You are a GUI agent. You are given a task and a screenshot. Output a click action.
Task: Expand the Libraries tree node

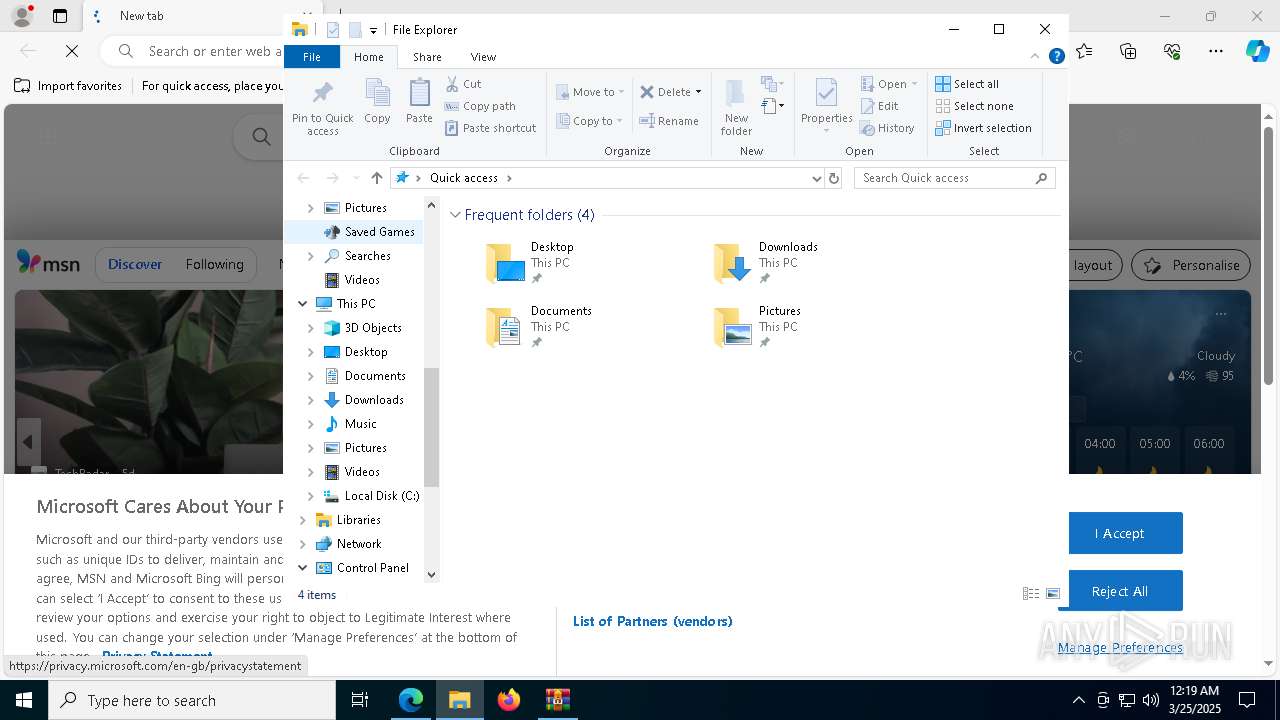(302, 520)
